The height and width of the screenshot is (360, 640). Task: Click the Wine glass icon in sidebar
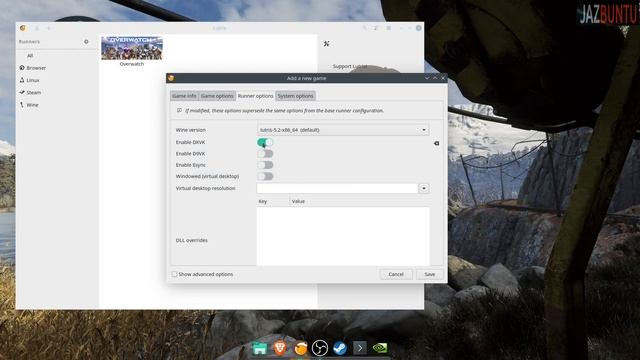22,105
